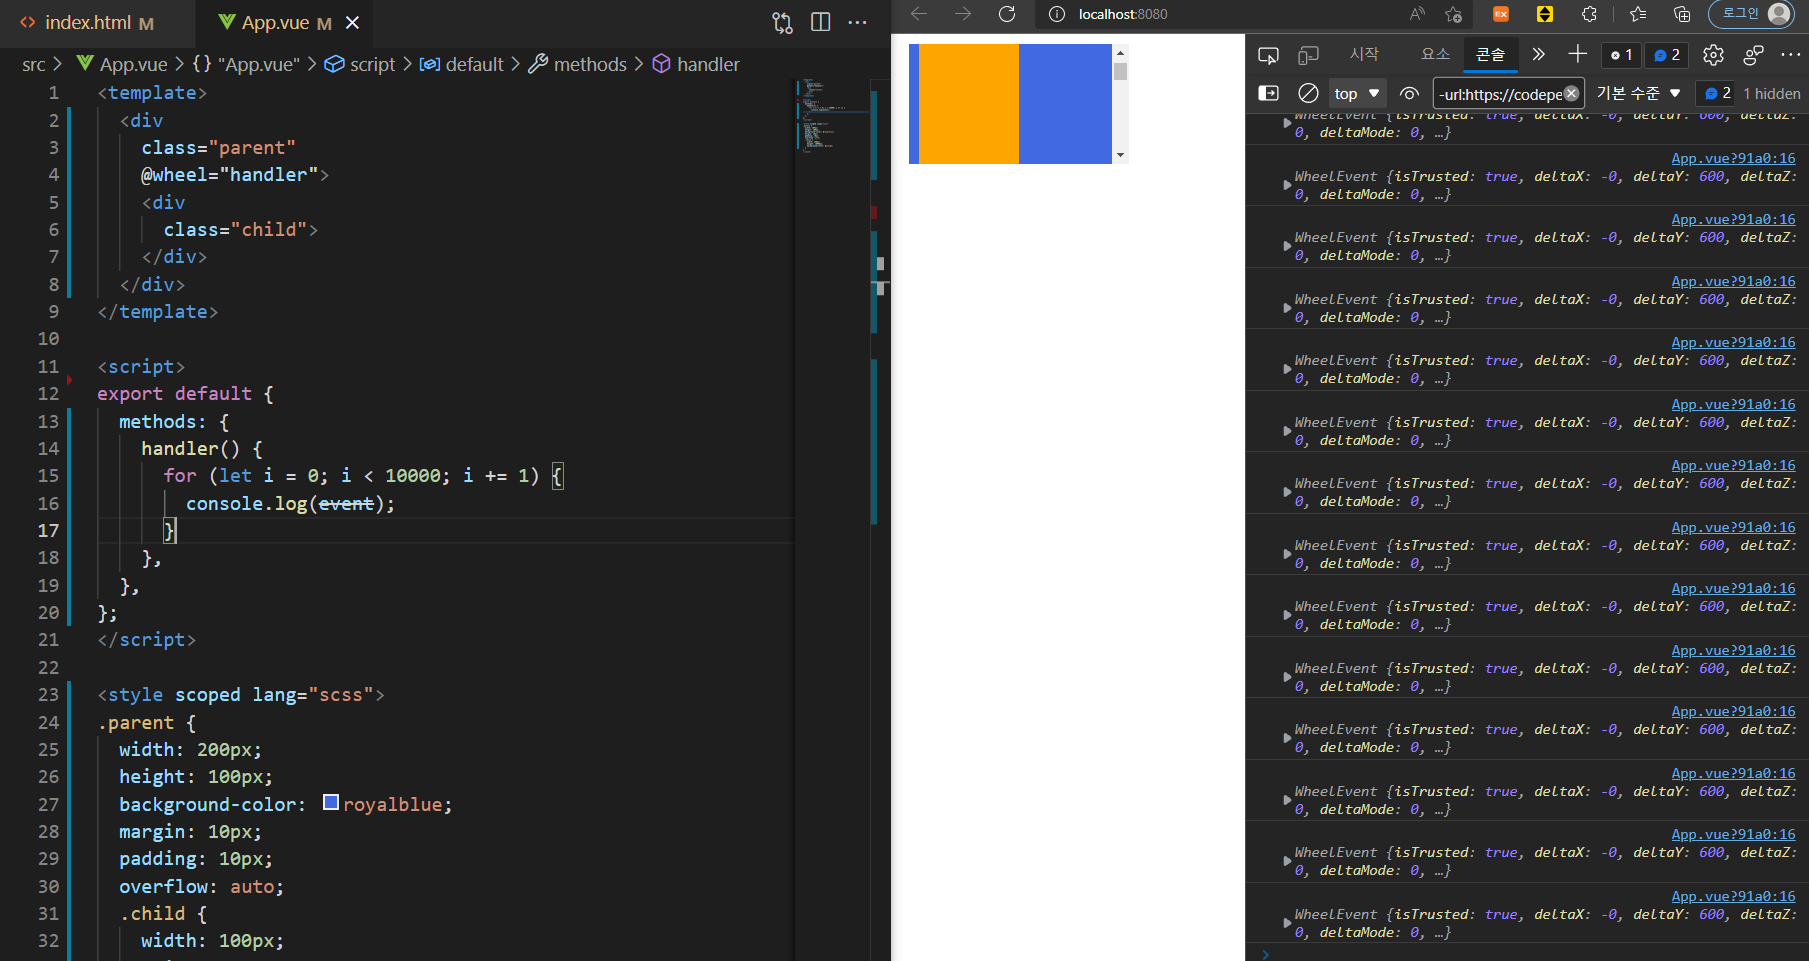View site information icon in address bar
Screen dimensions: 1809x961
point(1056,14)
